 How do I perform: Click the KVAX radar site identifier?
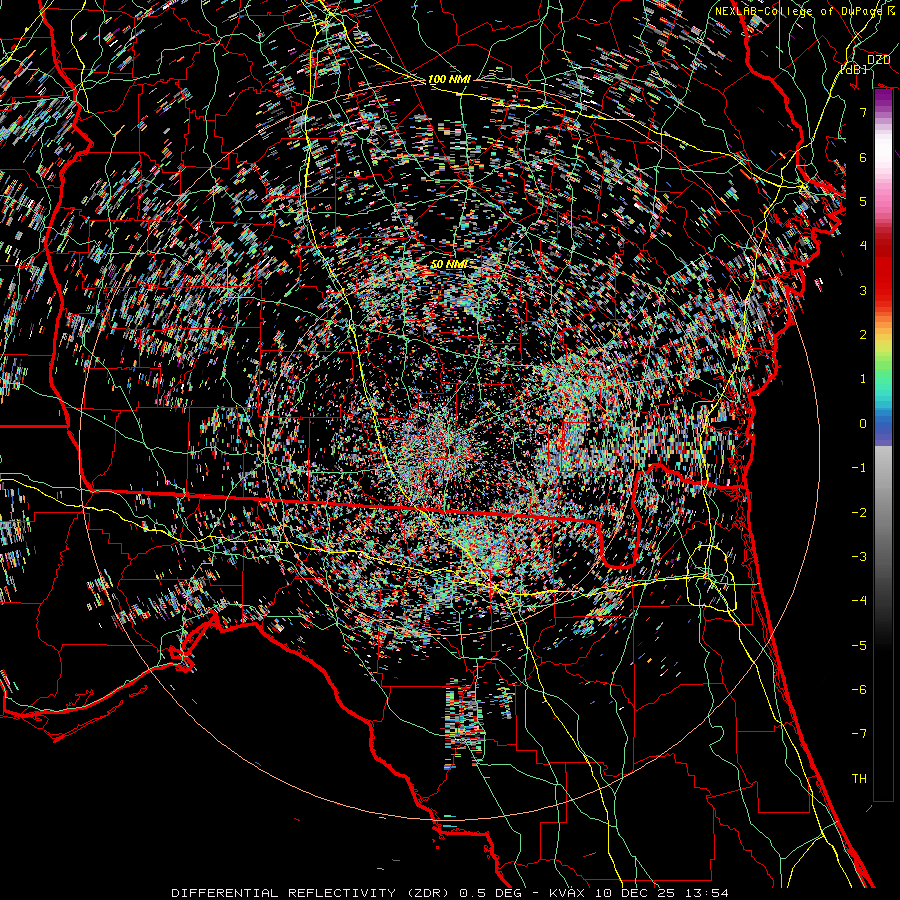coord(569,893)
